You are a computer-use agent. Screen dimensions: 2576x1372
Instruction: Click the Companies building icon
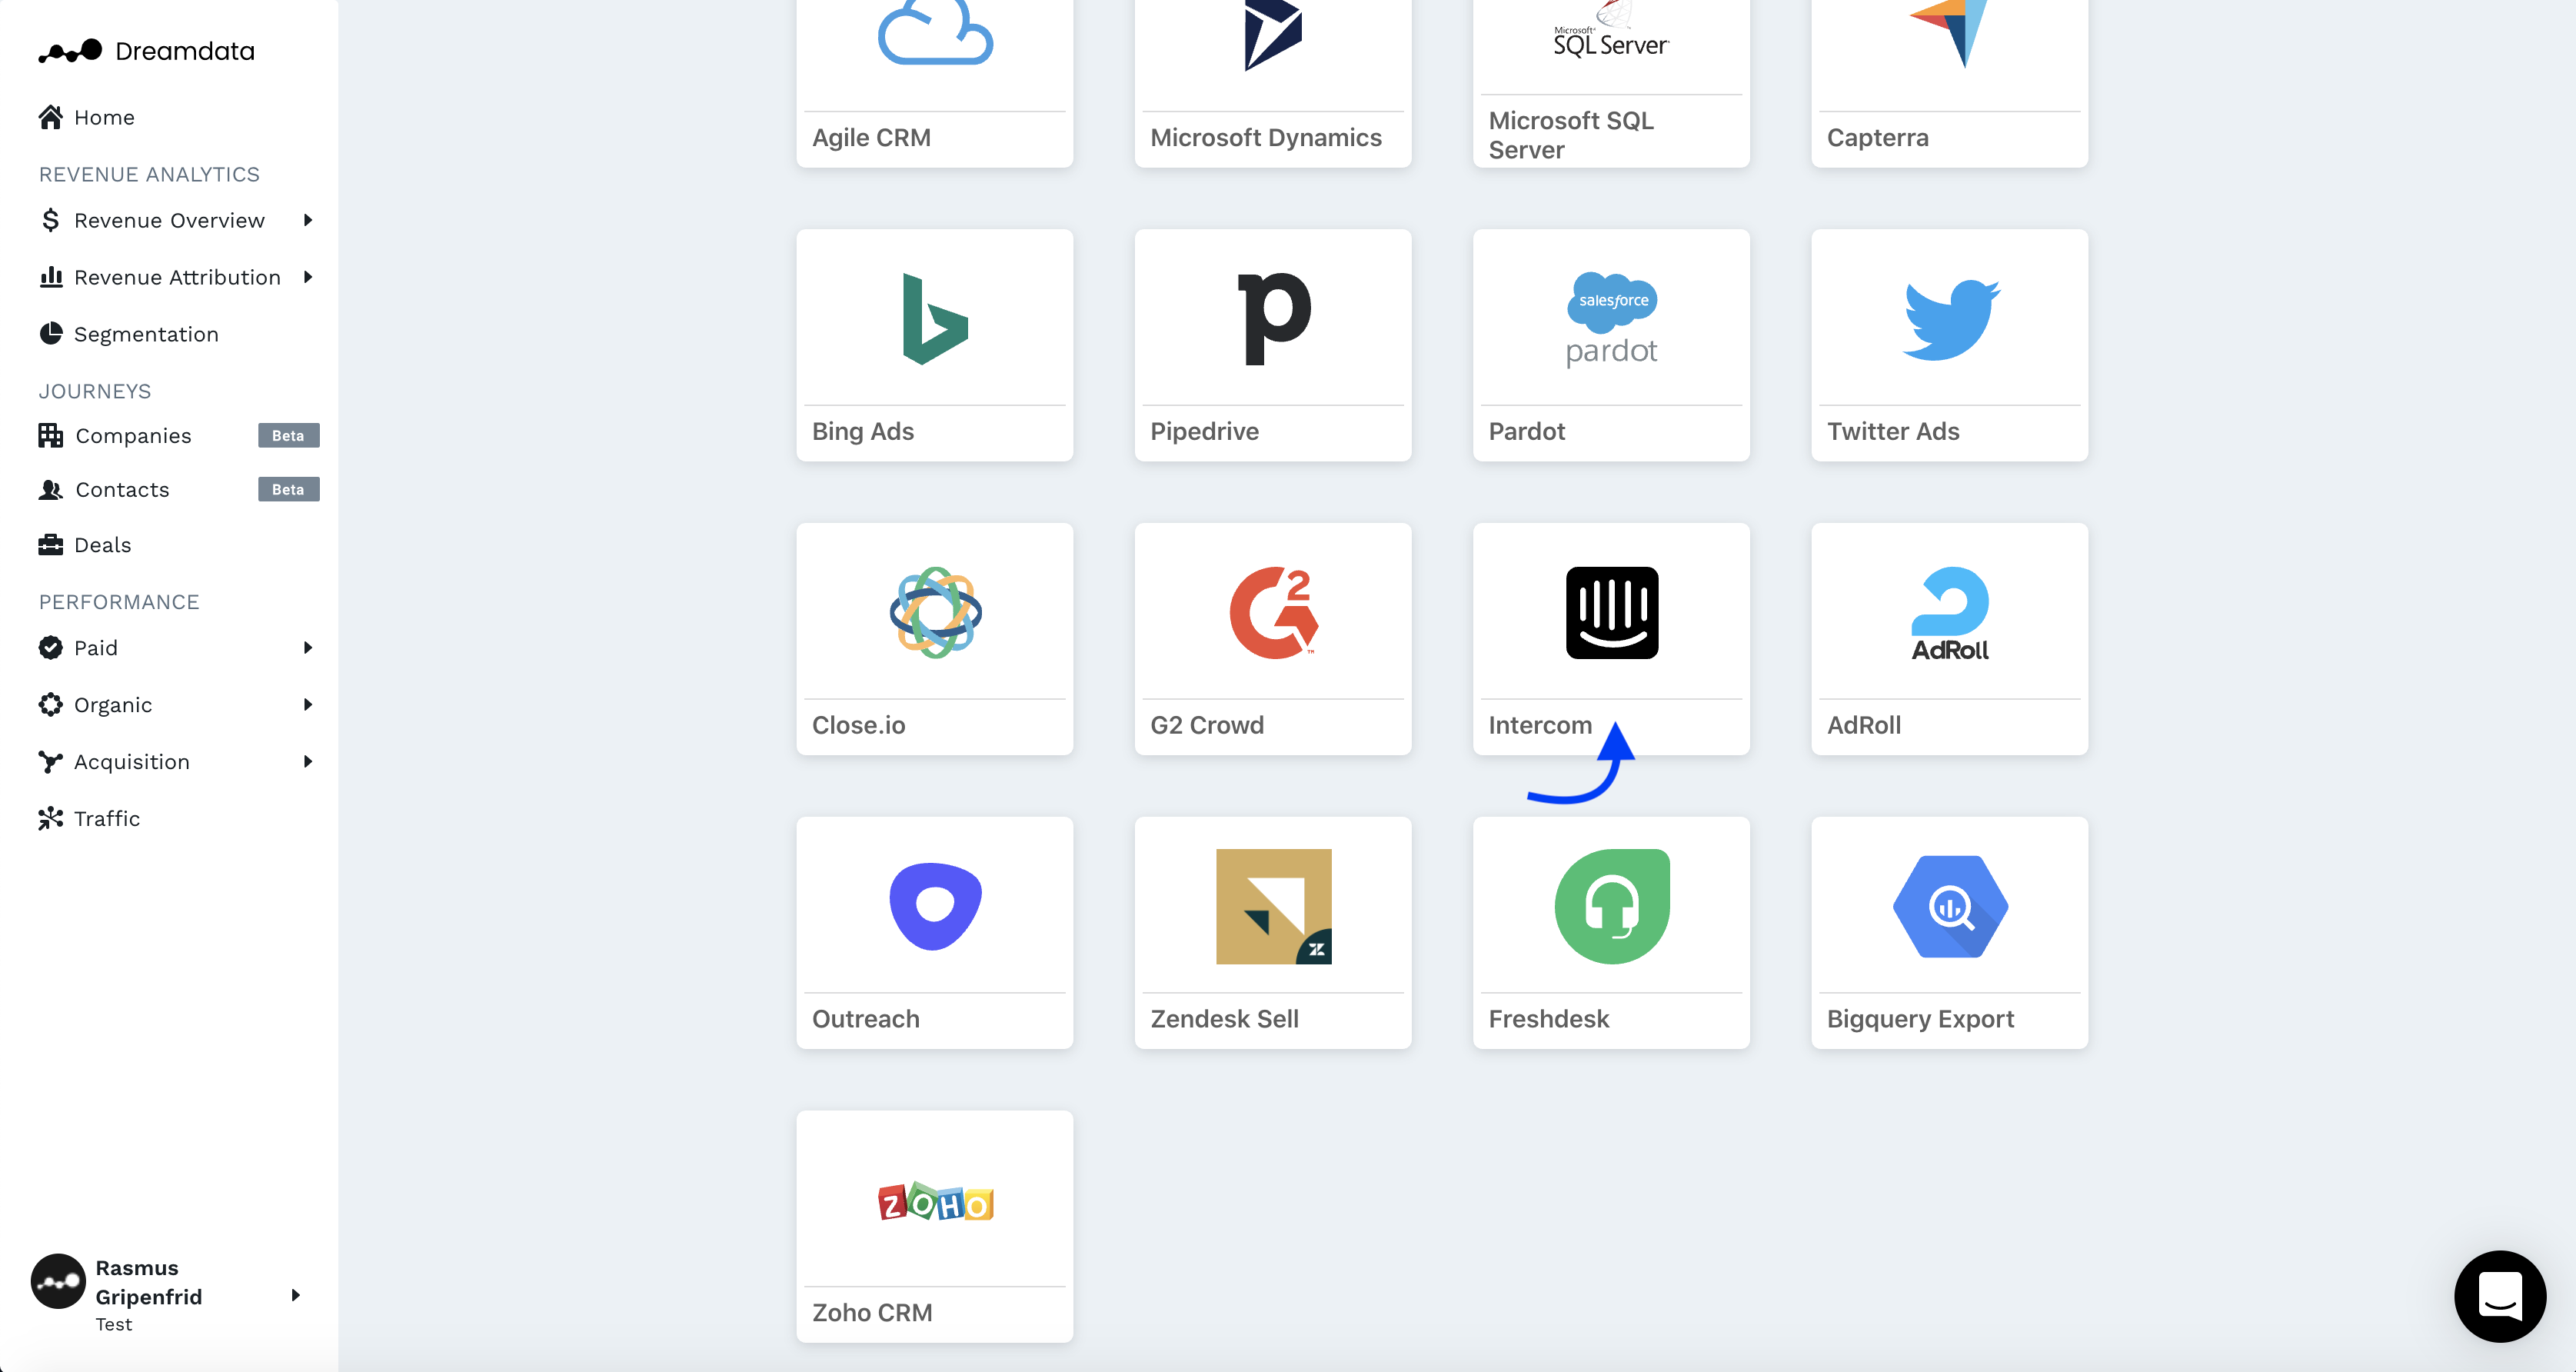click(50, 435)
